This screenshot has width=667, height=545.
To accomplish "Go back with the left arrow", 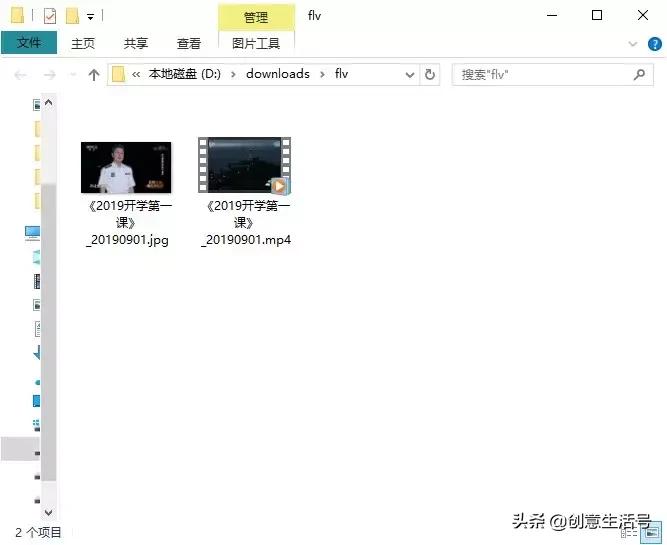I will (x=20, y=75).
